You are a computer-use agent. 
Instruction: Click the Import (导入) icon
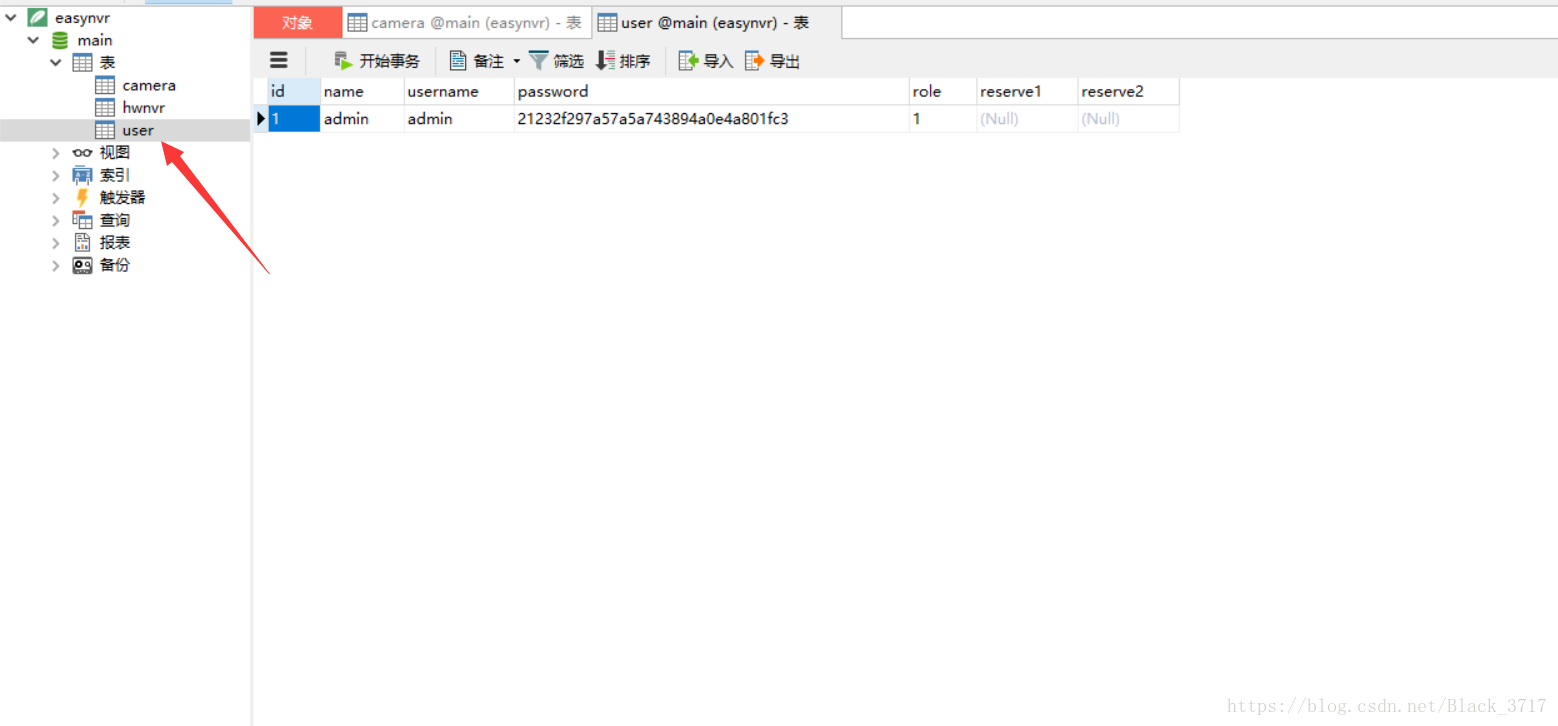coord(688,61)
